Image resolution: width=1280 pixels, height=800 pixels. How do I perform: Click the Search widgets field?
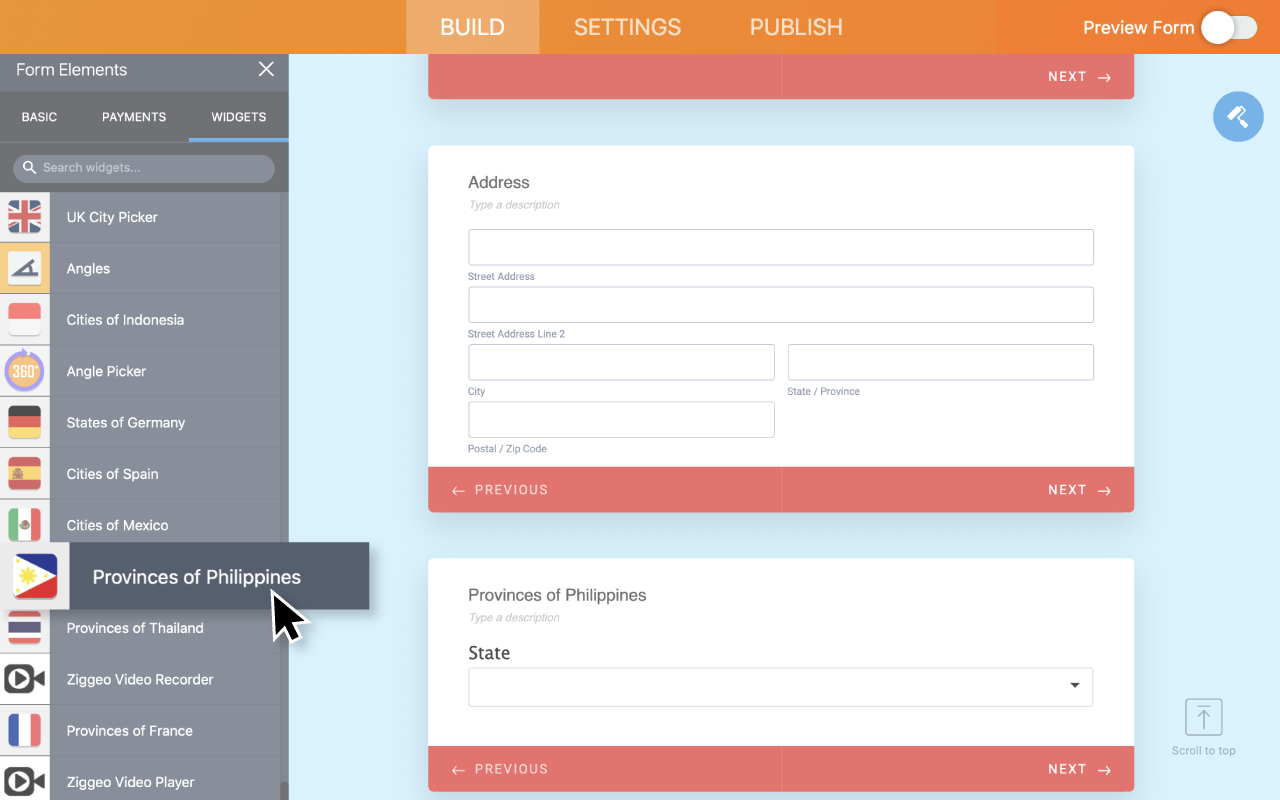pyautogui.click(x=145, y=168)
